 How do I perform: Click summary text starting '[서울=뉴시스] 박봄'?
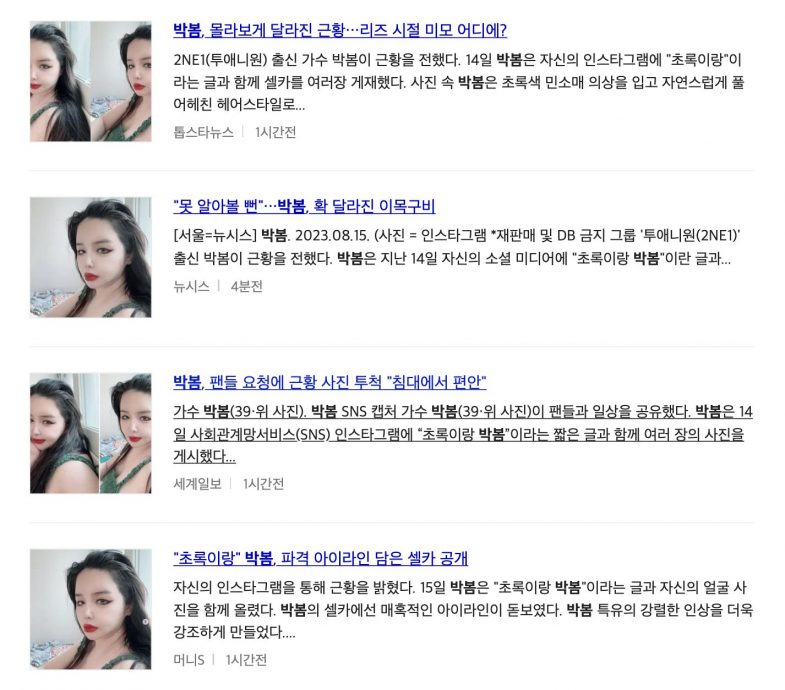[x=457, y=247]
